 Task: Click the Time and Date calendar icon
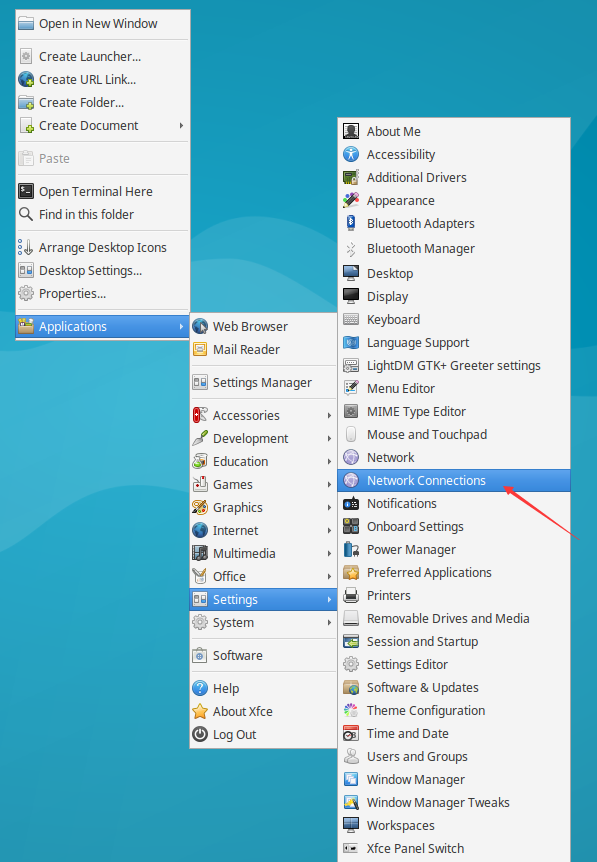351,733
